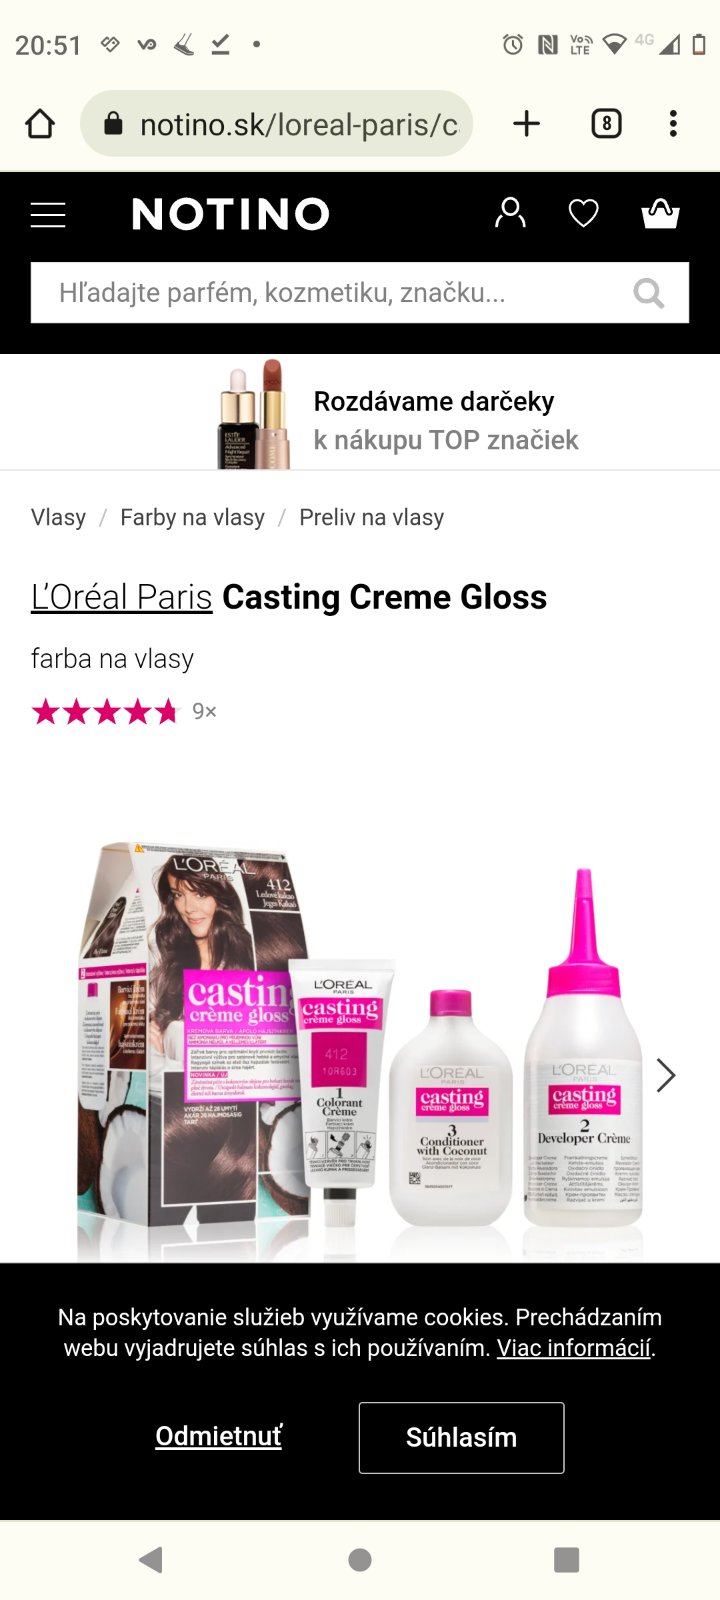Open a new browser tab
Viewport: 720px width, 1600px height.
point(526,124)
